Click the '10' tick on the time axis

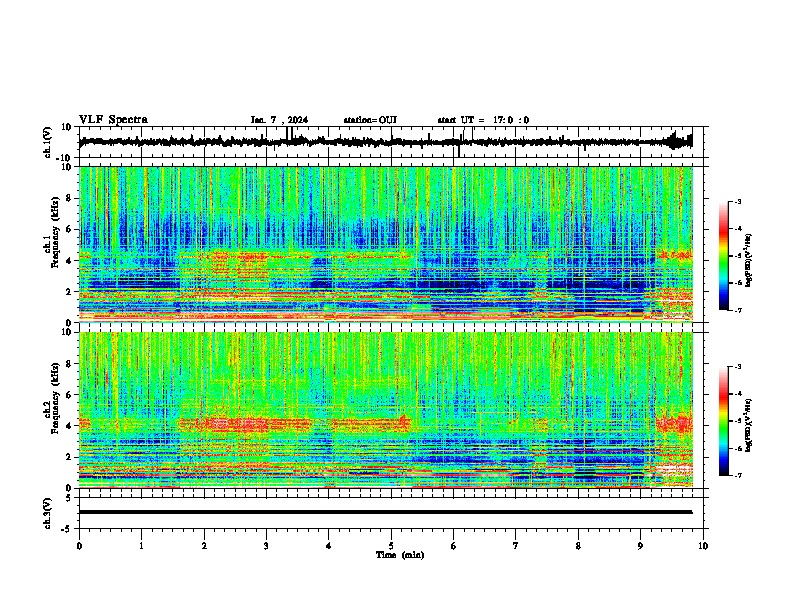click(x=703, y=546)
